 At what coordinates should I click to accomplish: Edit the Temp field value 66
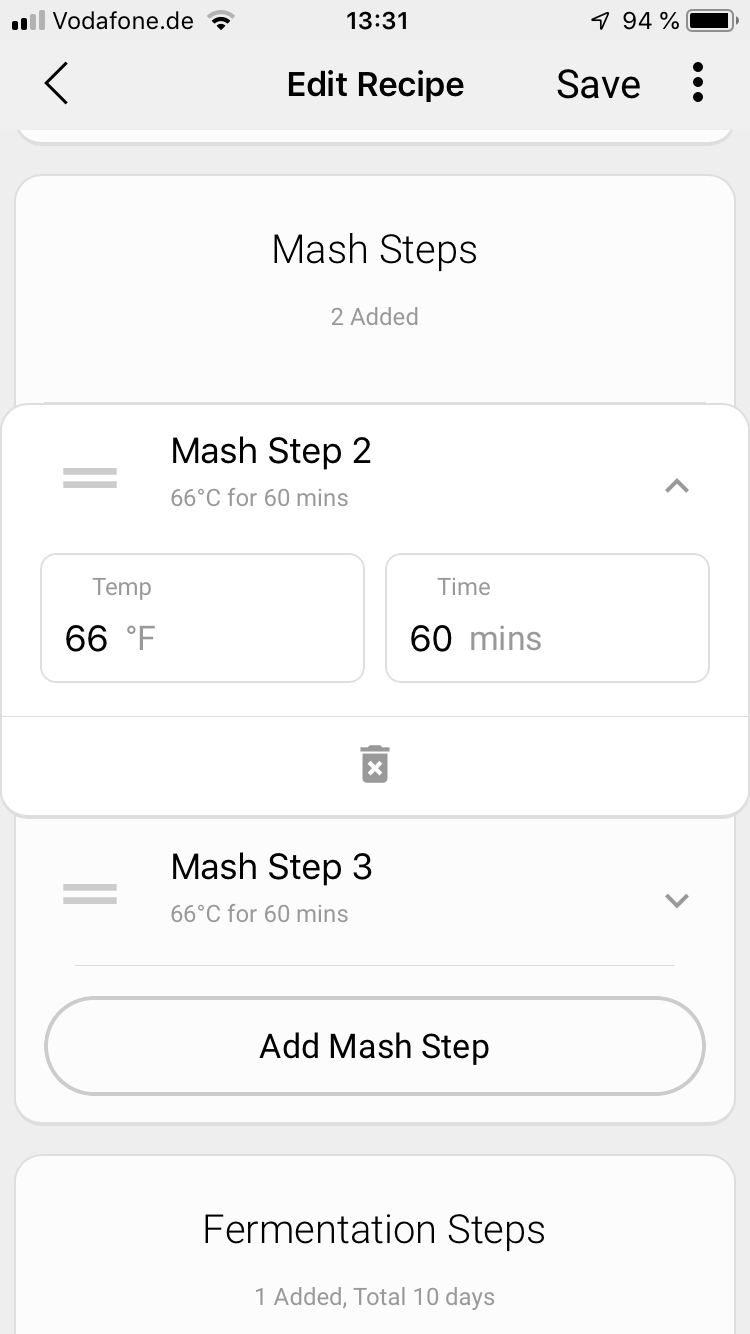[x=86, y=638]
